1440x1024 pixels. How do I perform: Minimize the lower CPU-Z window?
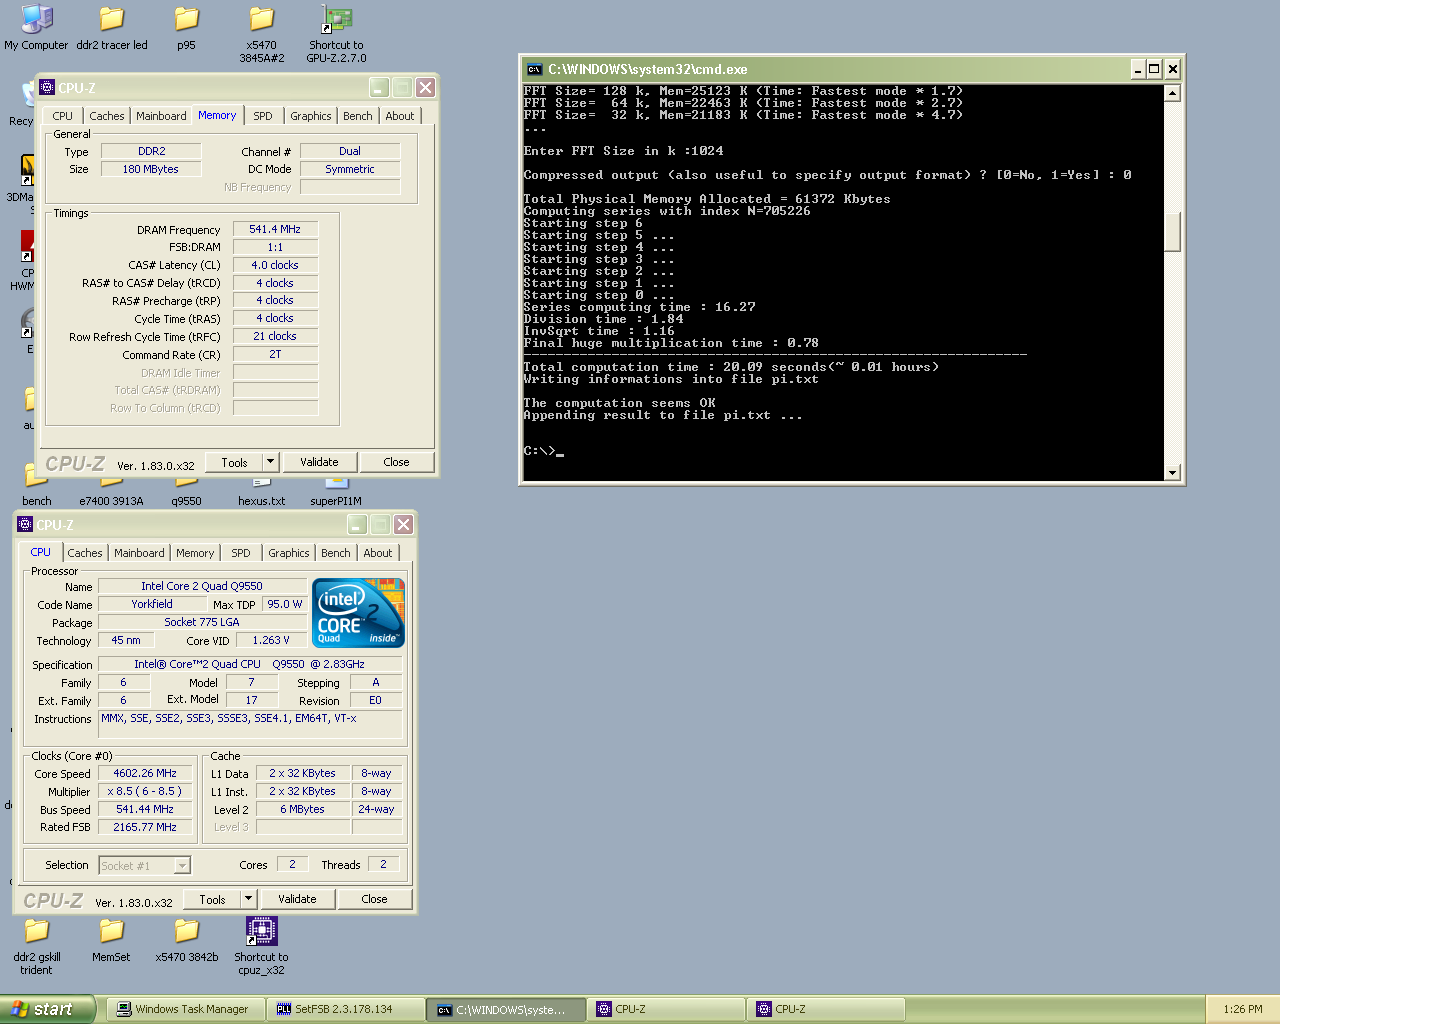pyautogui.click(x=358, y=524)
